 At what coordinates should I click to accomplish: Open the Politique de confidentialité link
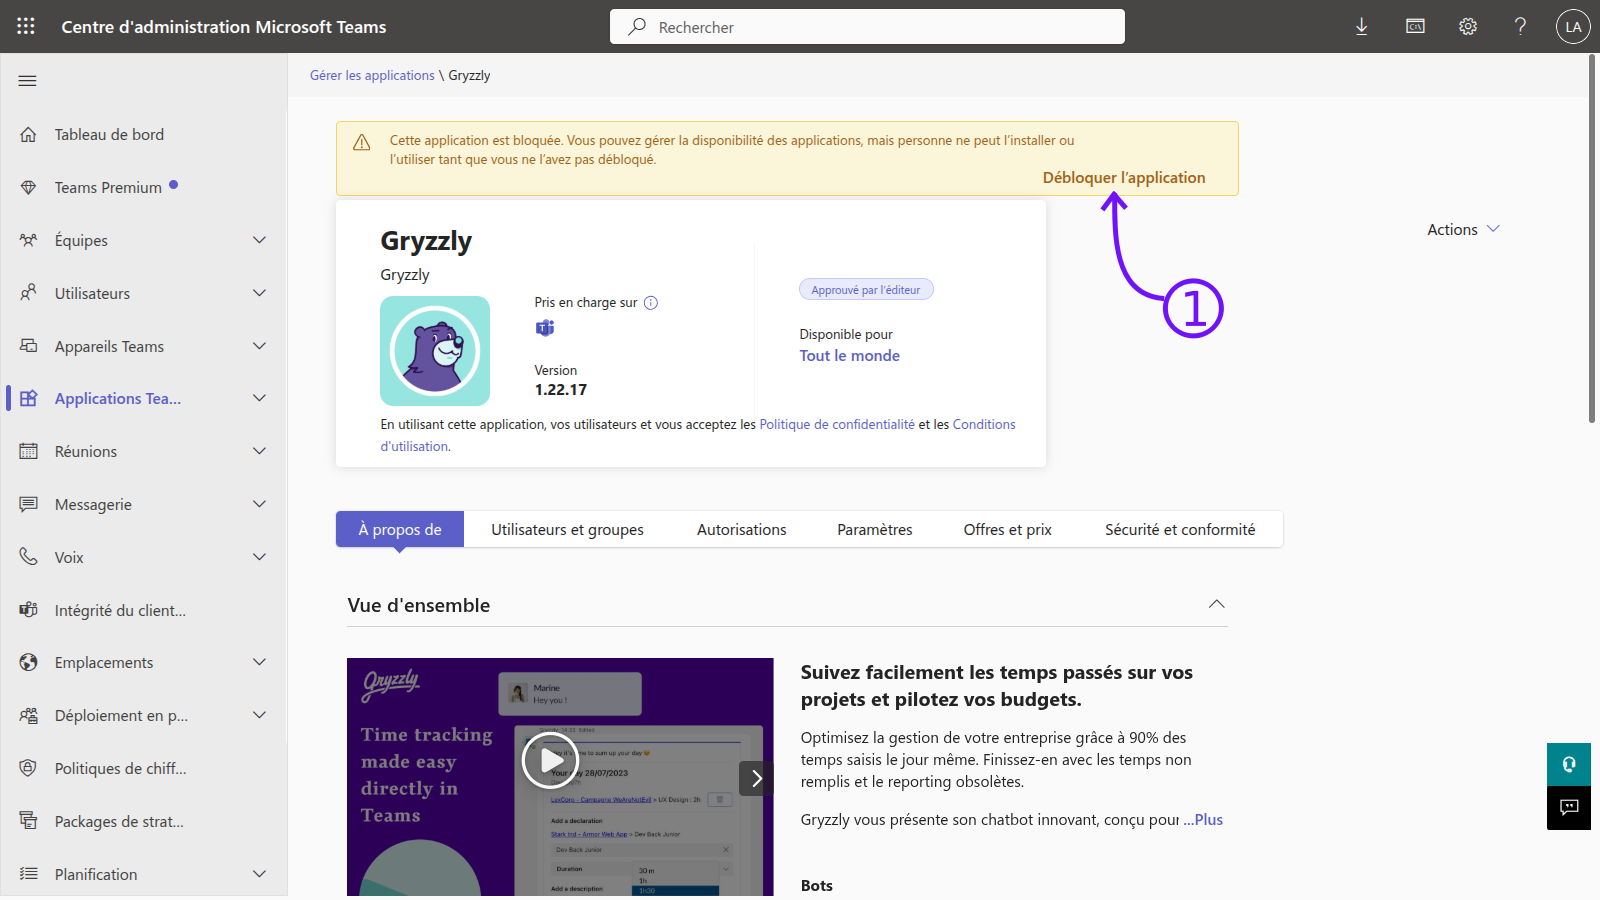[837, 424]
